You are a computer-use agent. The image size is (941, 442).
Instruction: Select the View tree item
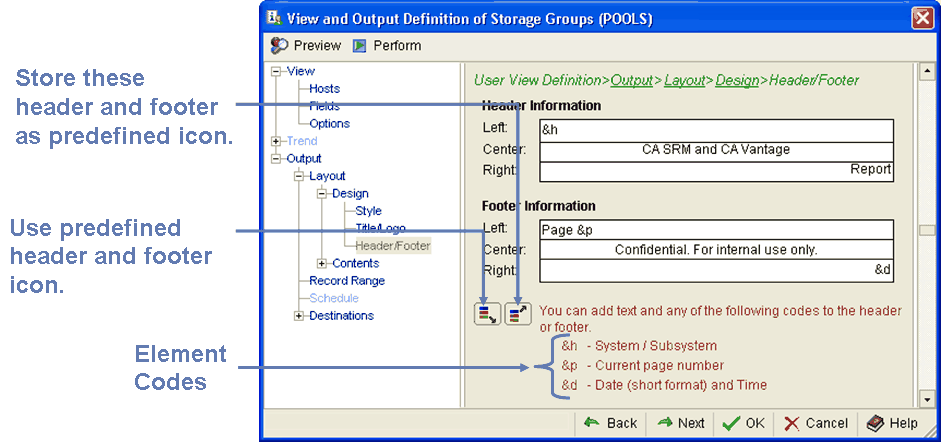coord(301,71)
